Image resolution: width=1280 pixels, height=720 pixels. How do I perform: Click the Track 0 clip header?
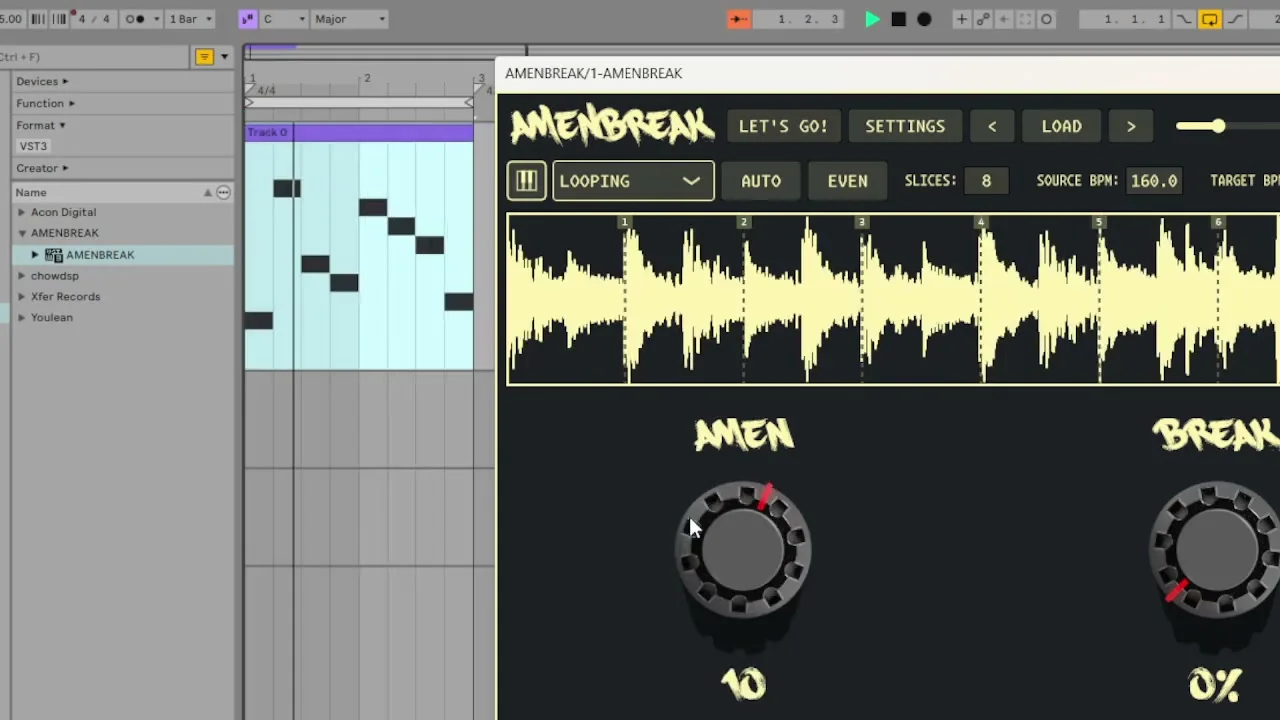coord(359,132)
